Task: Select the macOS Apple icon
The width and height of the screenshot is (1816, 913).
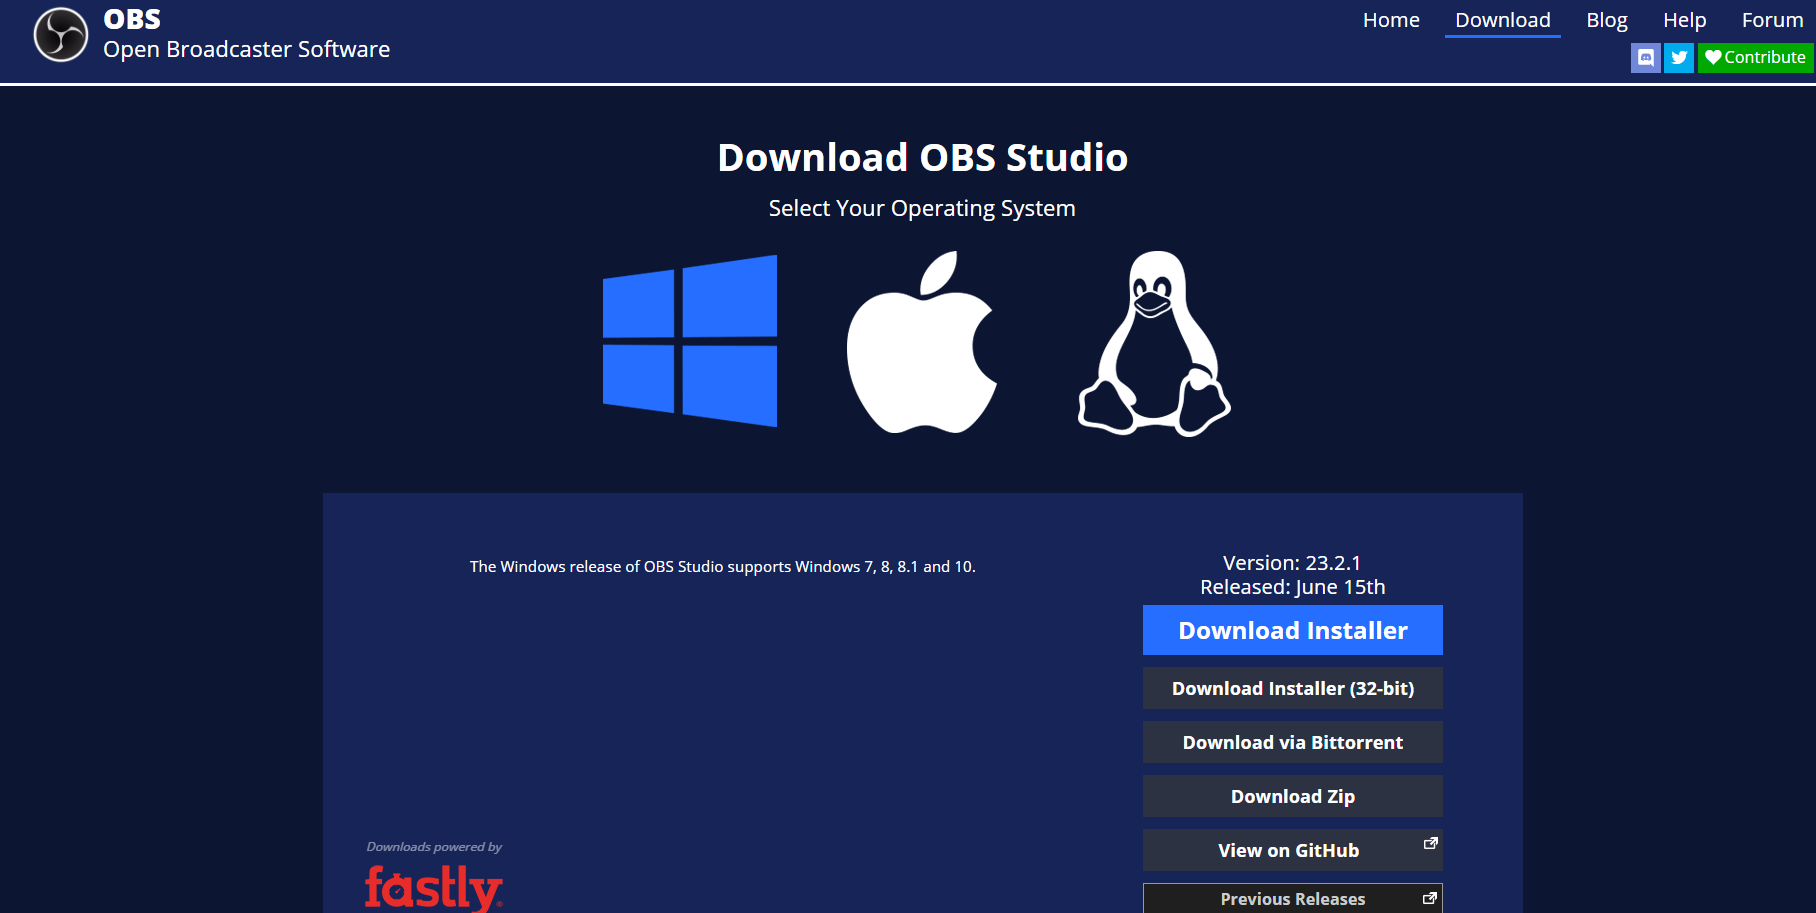Action: pos(922,342)
